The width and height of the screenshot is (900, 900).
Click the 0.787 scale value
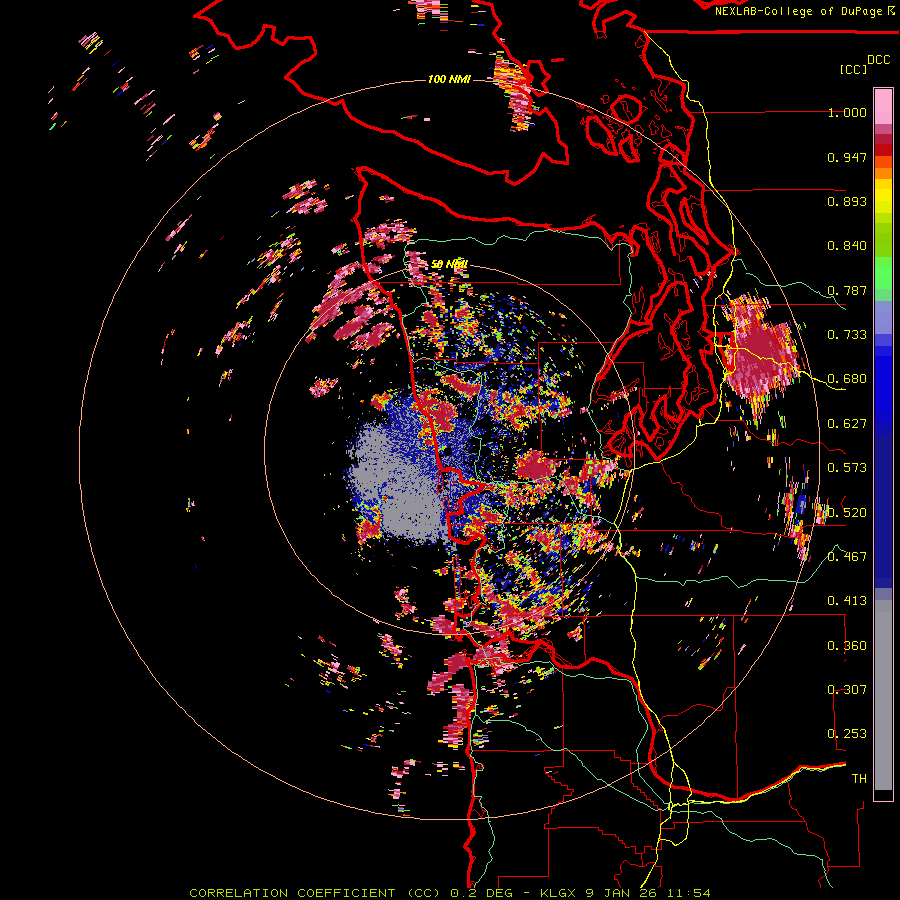pos(847,290)
